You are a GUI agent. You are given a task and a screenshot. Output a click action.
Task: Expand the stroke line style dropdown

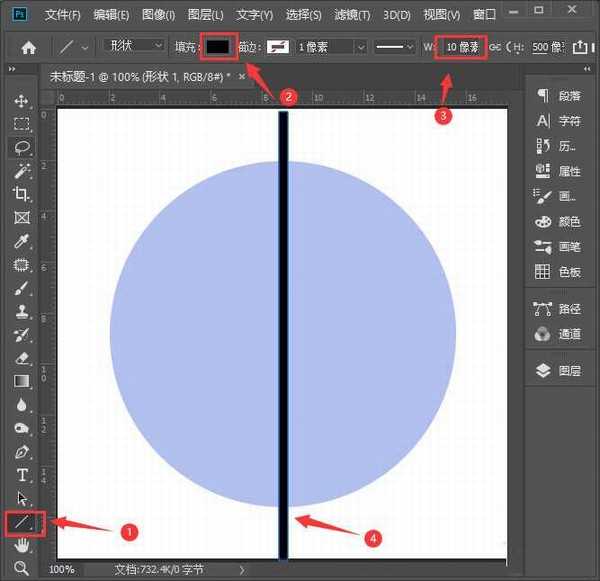point(395,47)
